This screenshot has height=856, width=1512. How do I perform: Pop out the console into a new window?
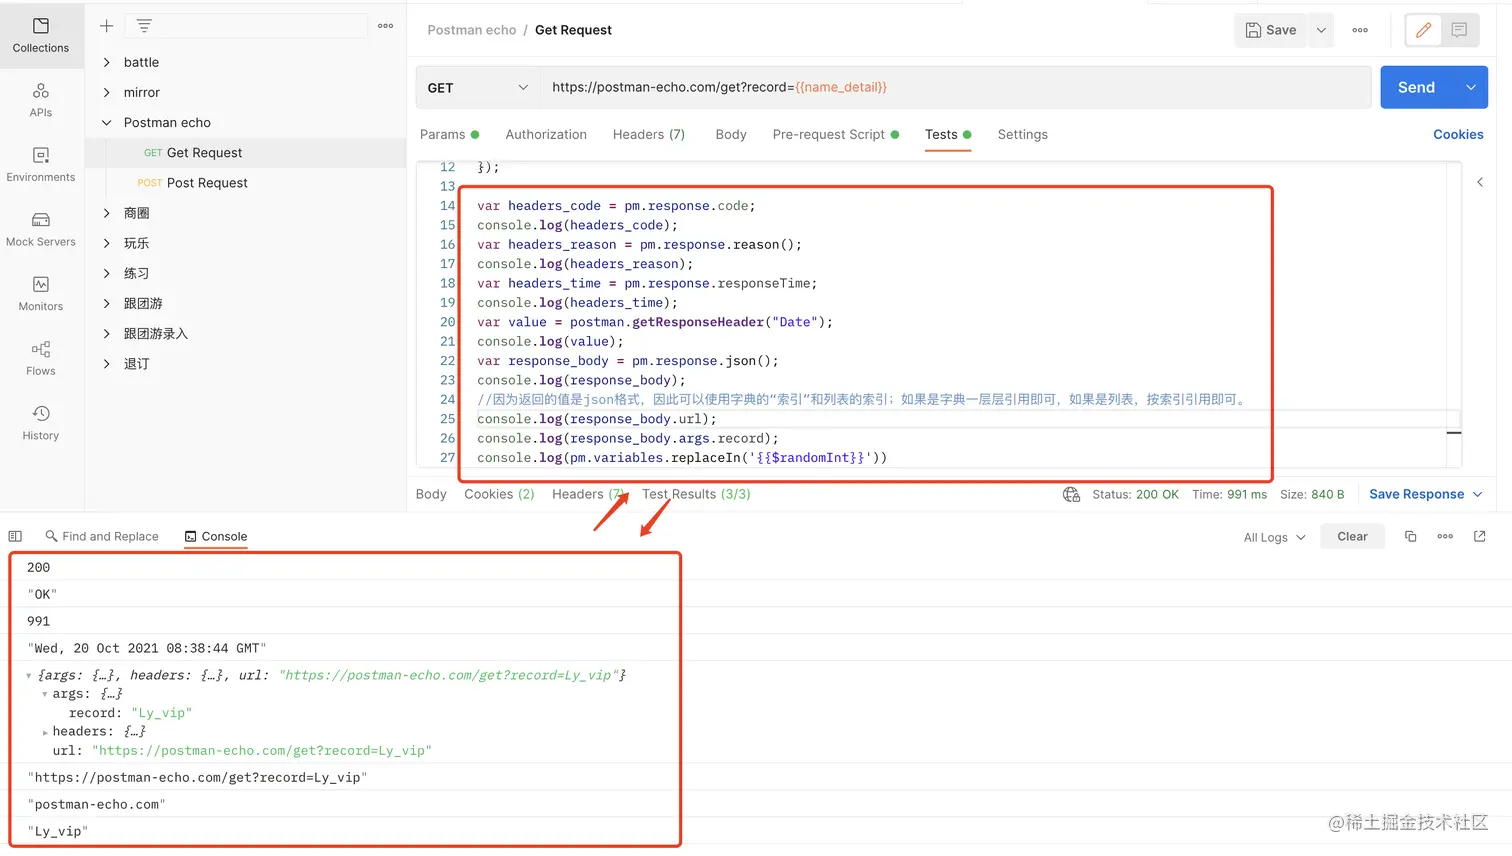click(1480, 536)
